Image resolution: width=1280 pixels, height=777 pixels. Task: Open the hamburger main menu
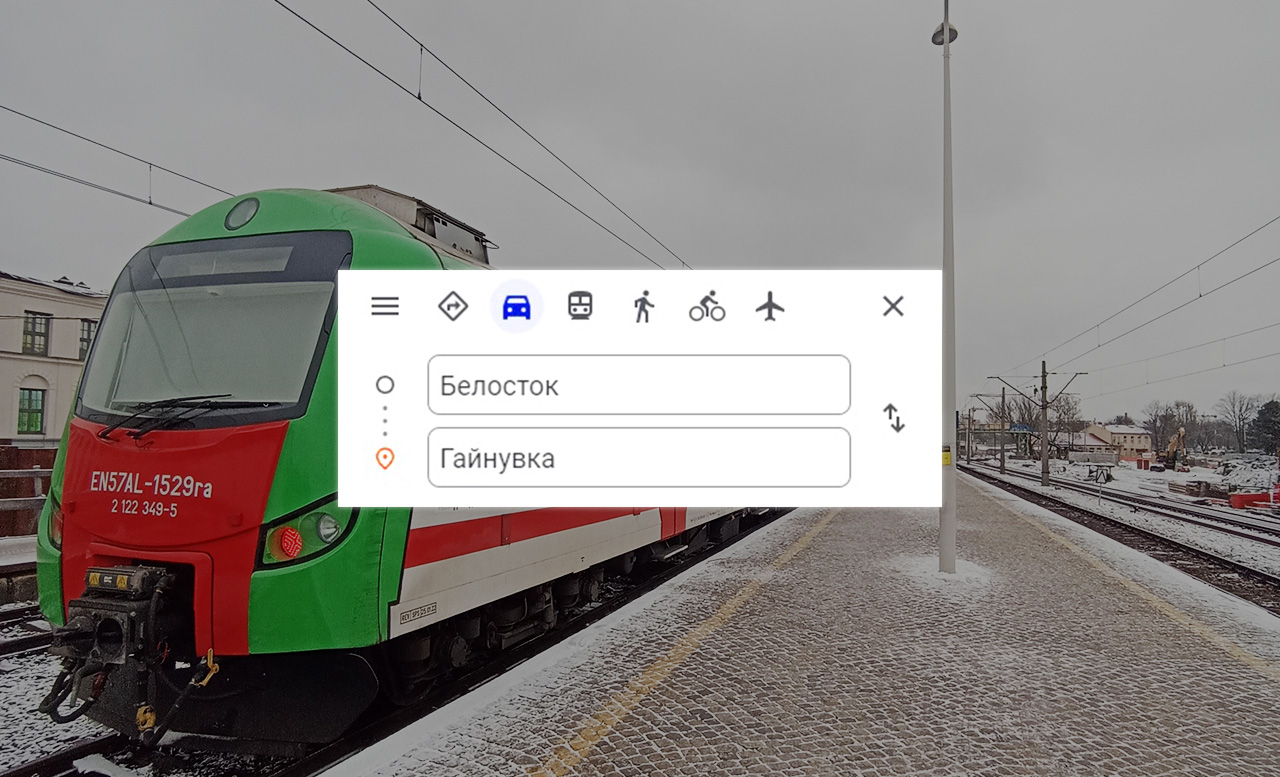(385, 306)
